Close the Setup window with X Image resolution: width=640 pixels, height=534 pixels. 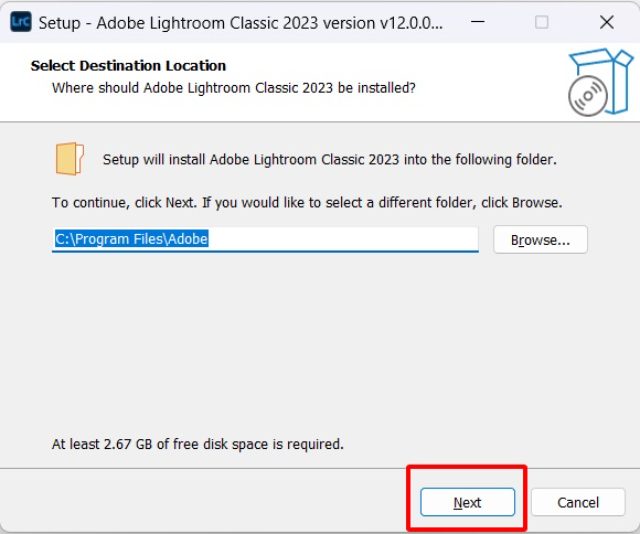pos(606,22)
